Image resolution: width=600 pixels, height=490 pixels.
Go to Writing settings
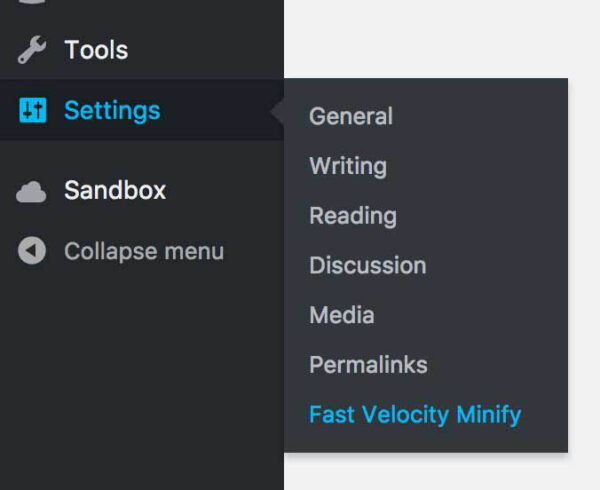pos(348,166)
